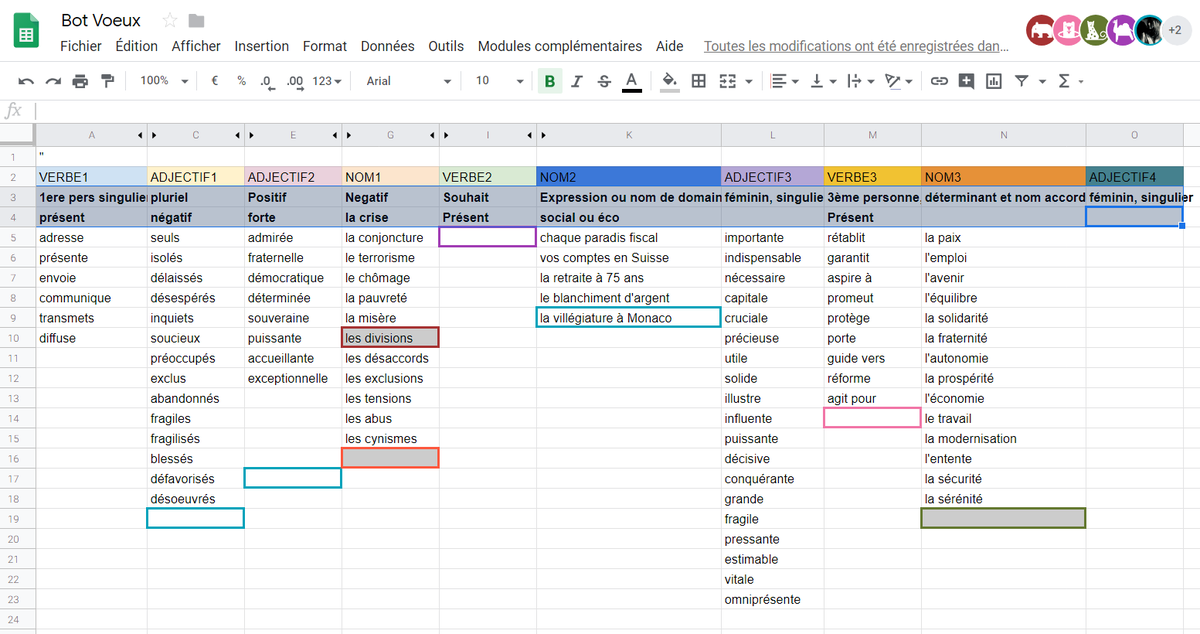The image size is (1200, 634).
Task: Open the Arial font dropdown
Action: pyautogui.click(x=408, y=81)
